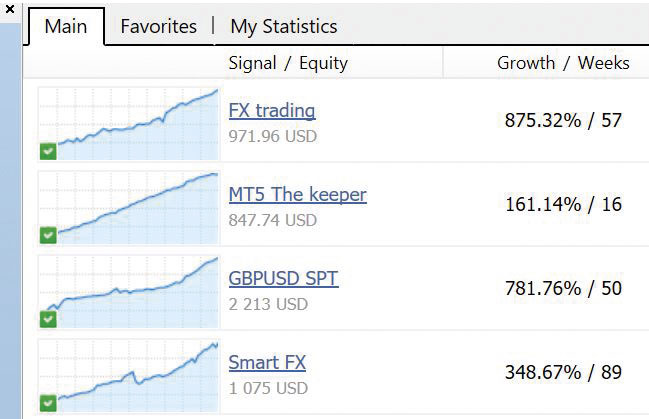Click green checkmark on Smart FX chart
This screenshot has width=649, height=419.
(48, 402)
